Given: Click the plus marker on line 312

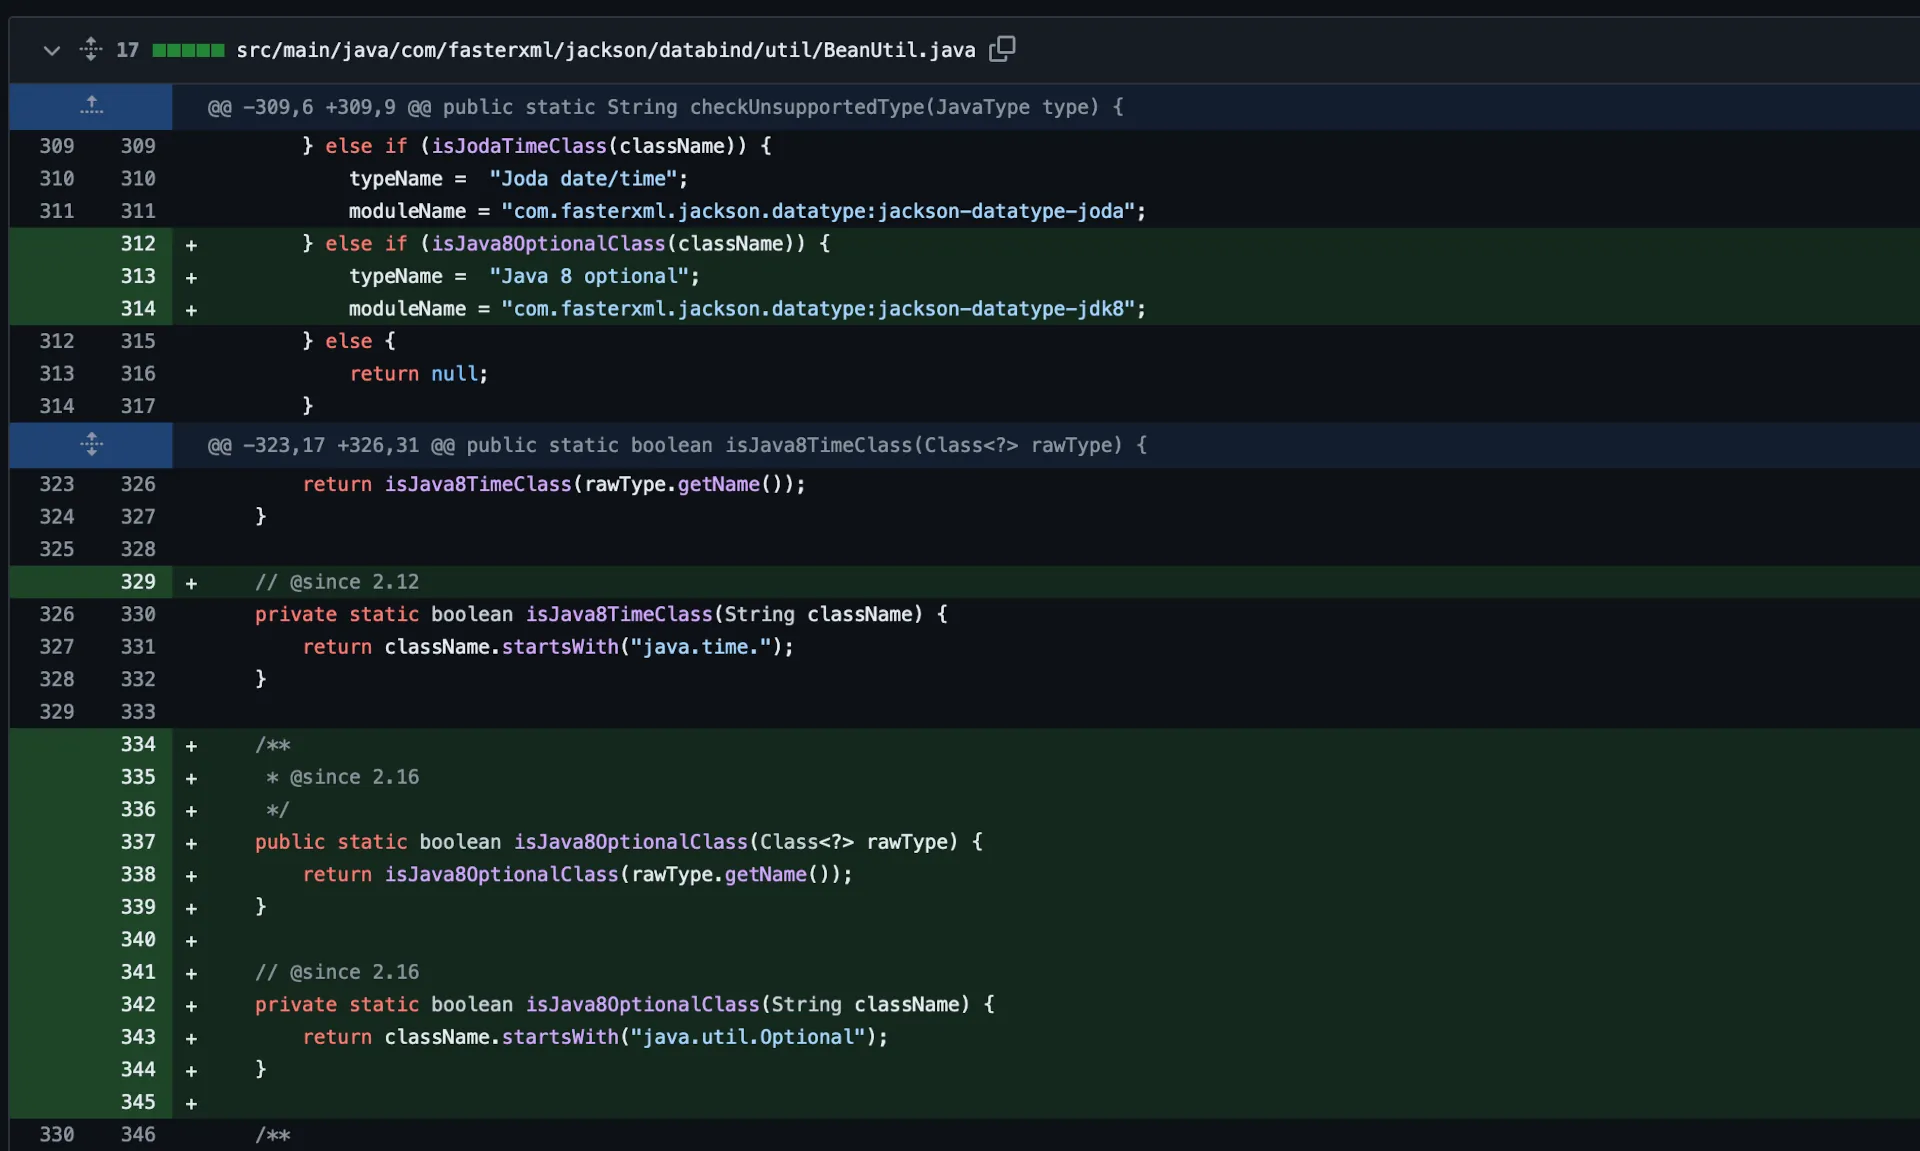Looking at the screenshot, I should tap(191, 245).
